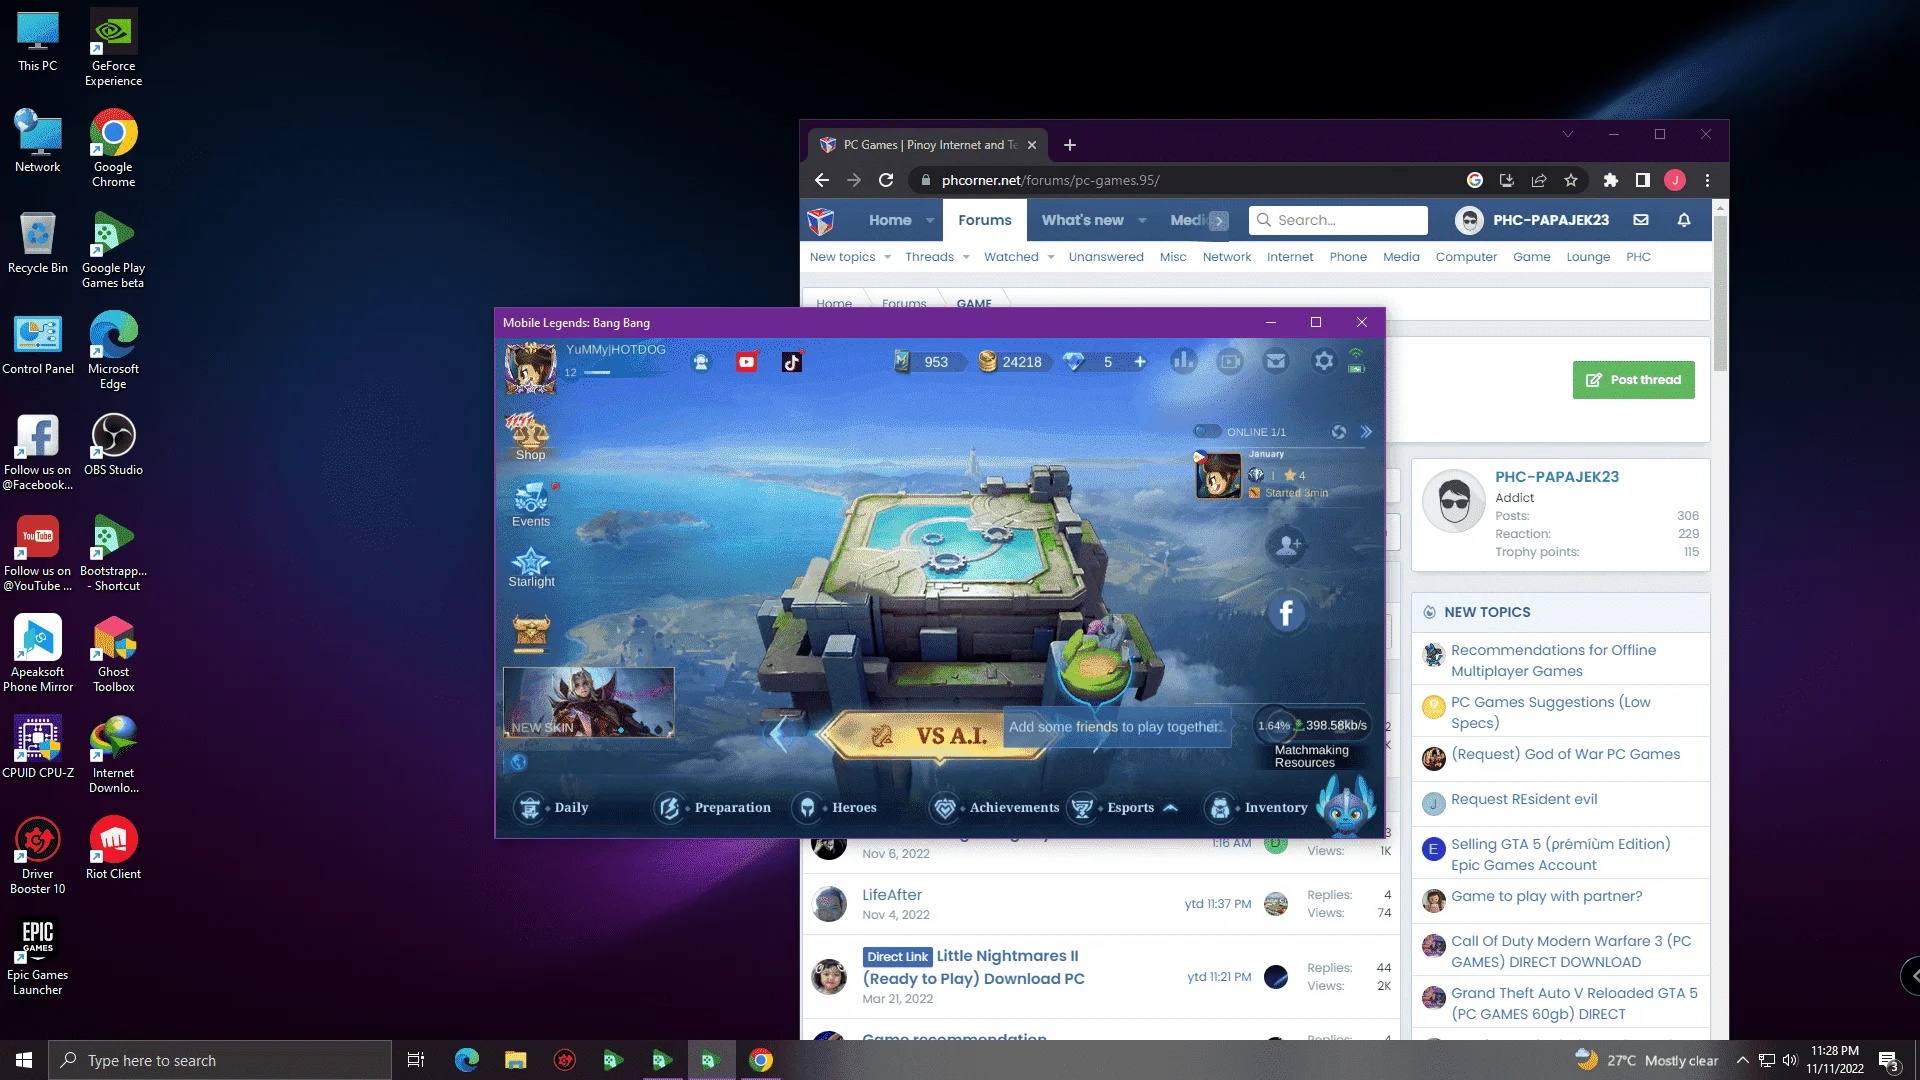Select the OBS Studio desktop icon
The width and height of the screenshot is (1920, 1080).
113,445
